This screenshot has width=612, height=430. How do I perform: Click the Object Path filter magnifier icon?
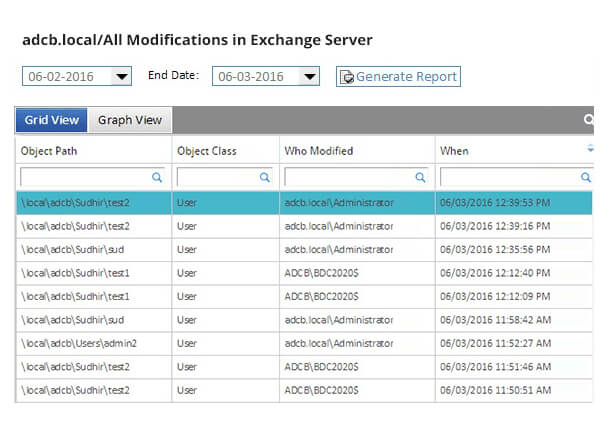pyautogui.click(x=157, y=177)
